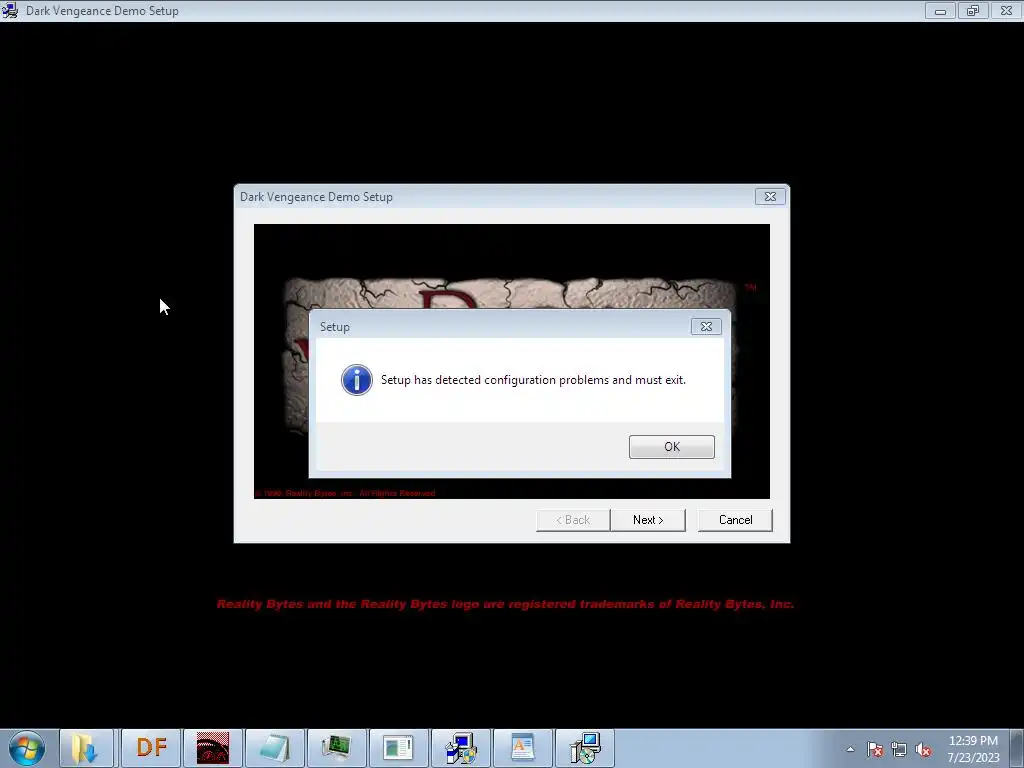Close the small Setup message dialog
Screen dimensions: 1024x768
(x=706, y=327)
